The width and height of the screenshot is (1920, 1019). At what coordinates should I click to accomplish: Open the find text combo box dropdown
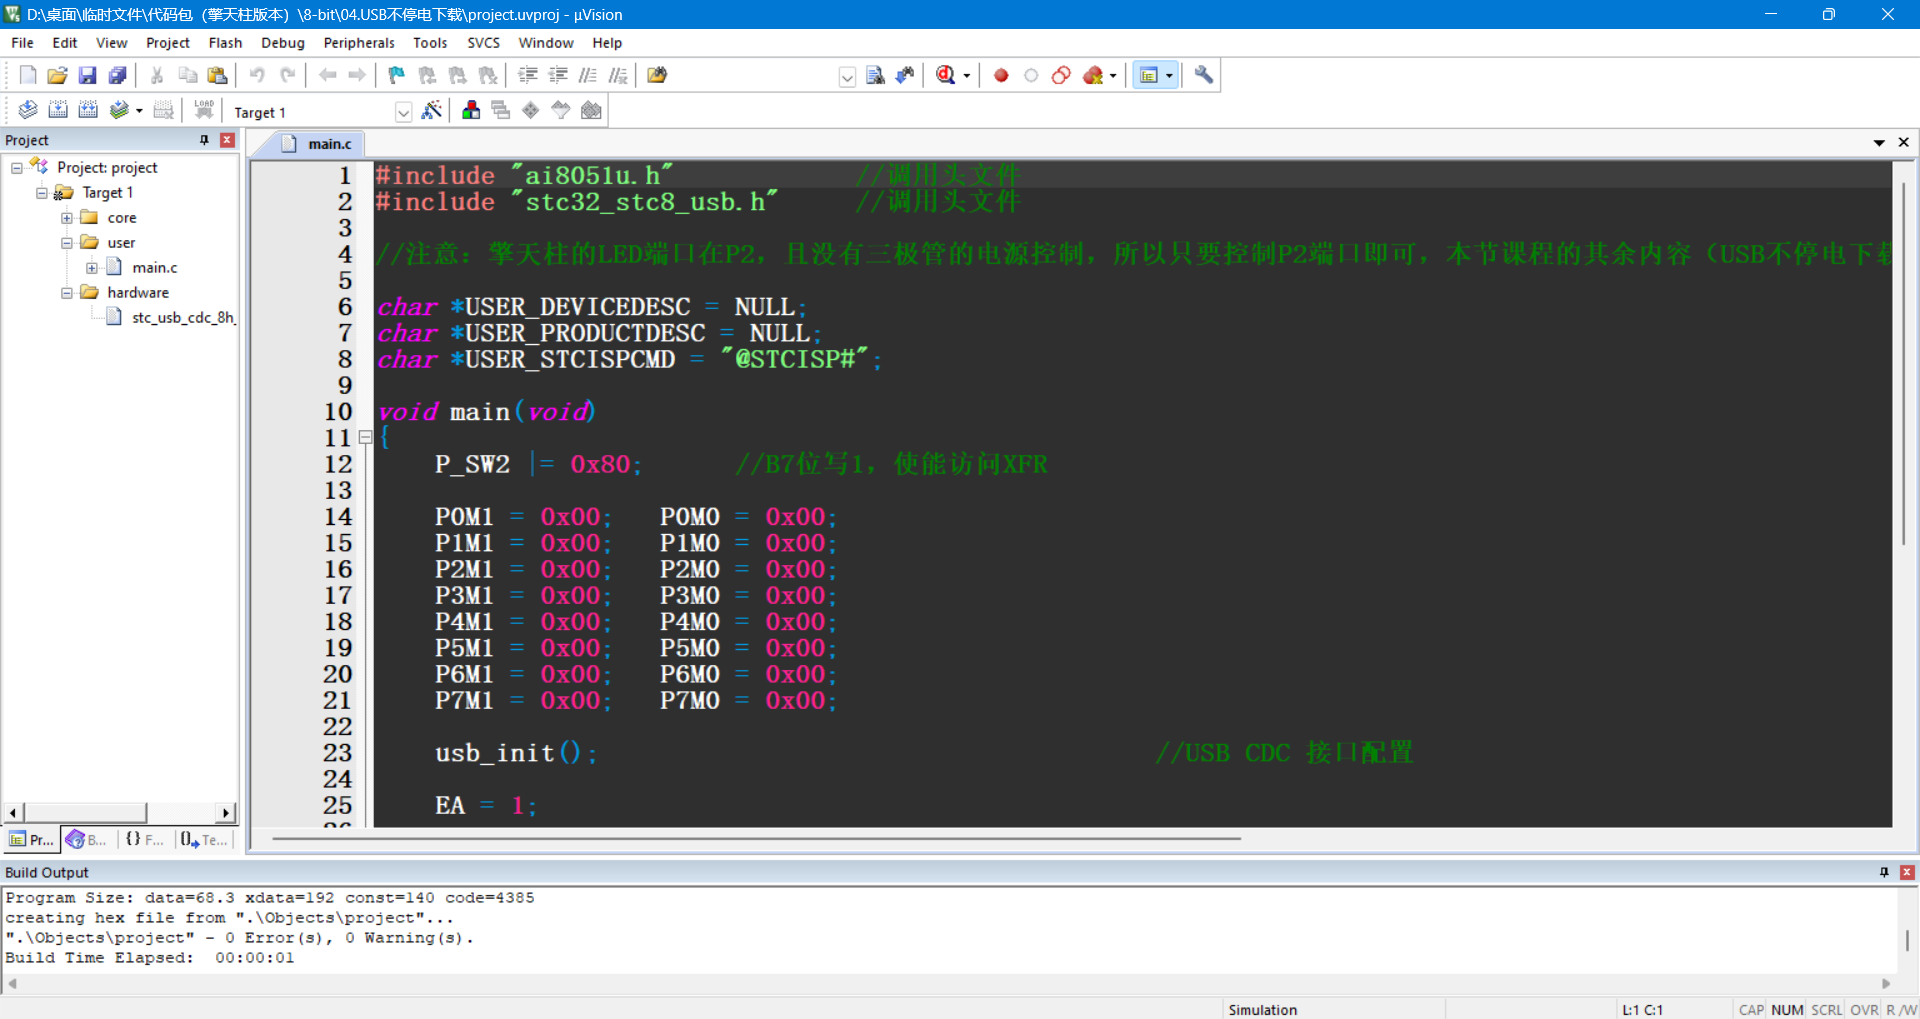[x=847, y=77]
